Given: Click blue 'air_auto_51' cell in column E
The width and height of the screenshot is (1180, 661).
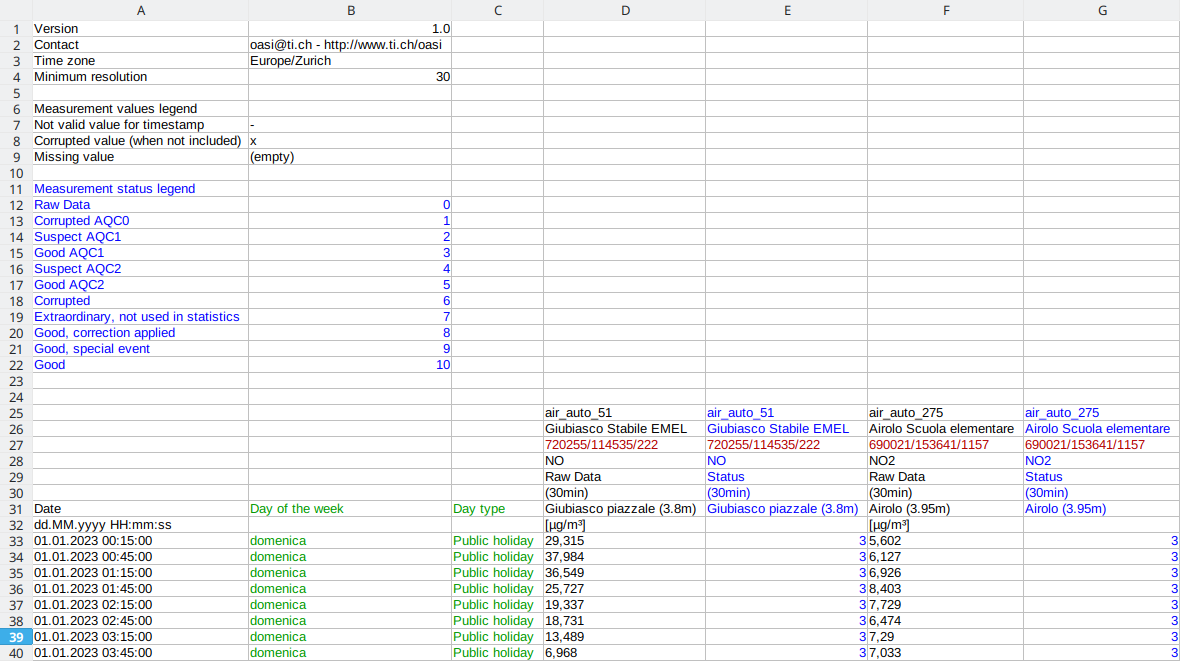Looking at the screenshot, I should pos(786,413).
